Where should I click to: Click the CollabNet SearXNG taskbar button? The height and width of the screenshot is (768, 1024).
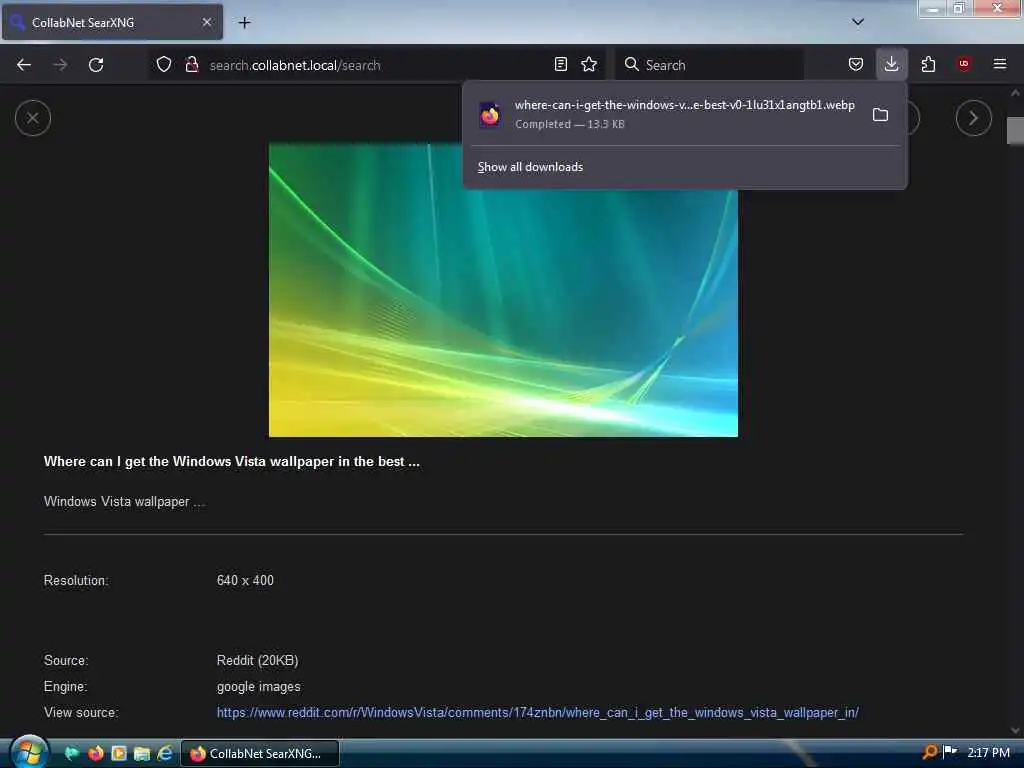[259, 754]
